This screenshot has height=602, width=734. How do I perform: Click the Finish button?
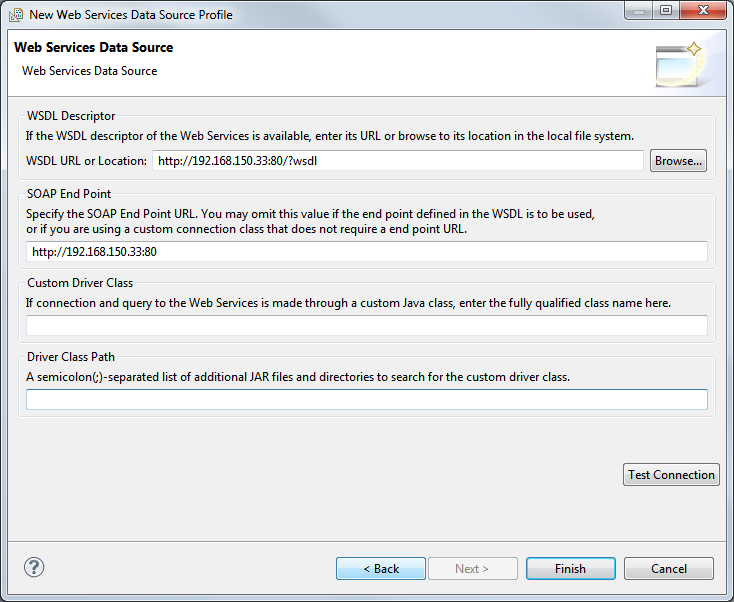coord(571,569)
